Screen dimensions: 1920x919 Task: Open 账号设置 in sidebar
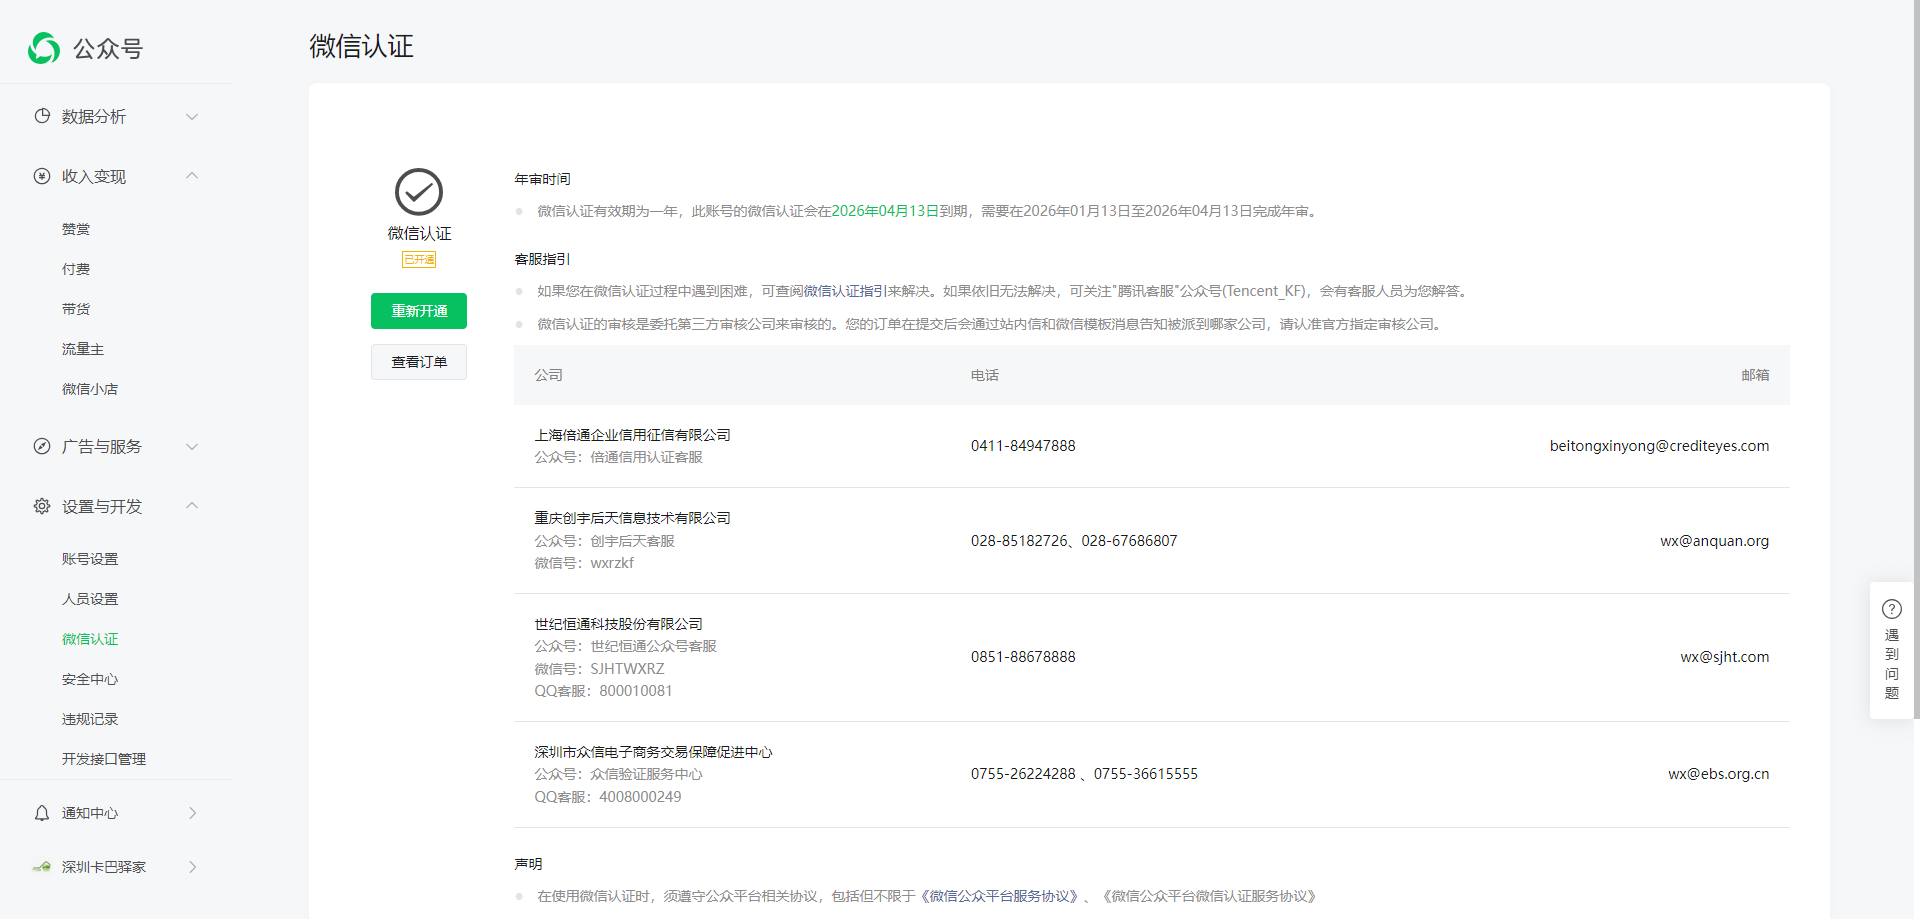pyautogui.click(x=90, y=559)
